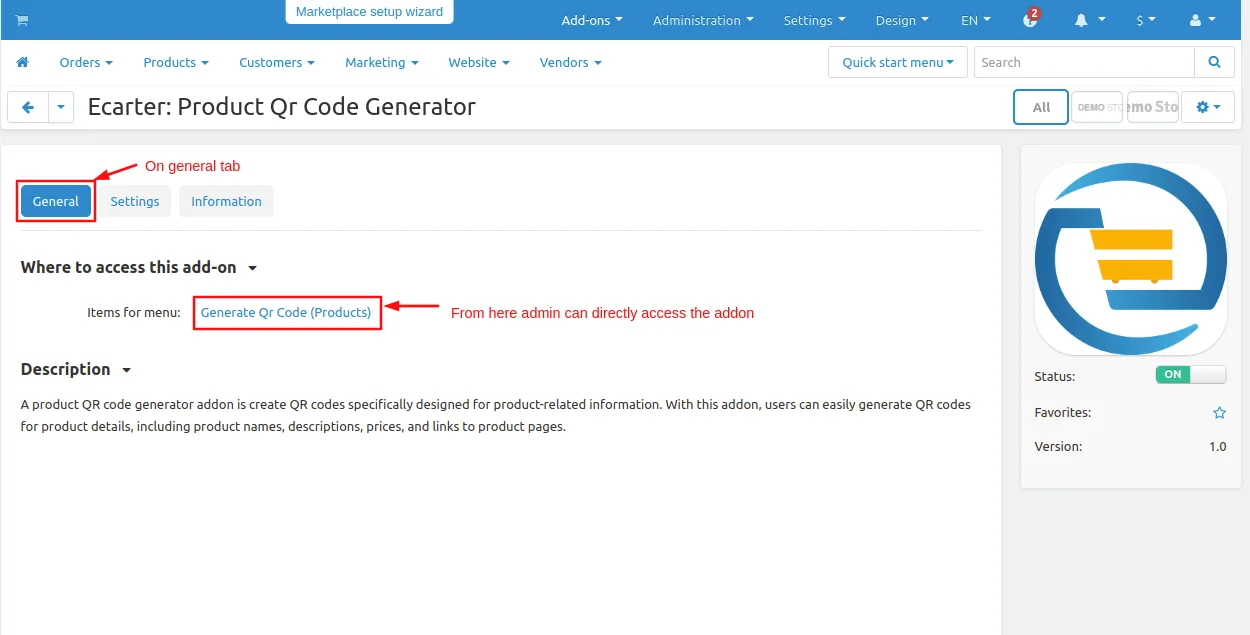Open the EN language dropdown
Screen dimensions: 1250x635
[x=976, y=20]
